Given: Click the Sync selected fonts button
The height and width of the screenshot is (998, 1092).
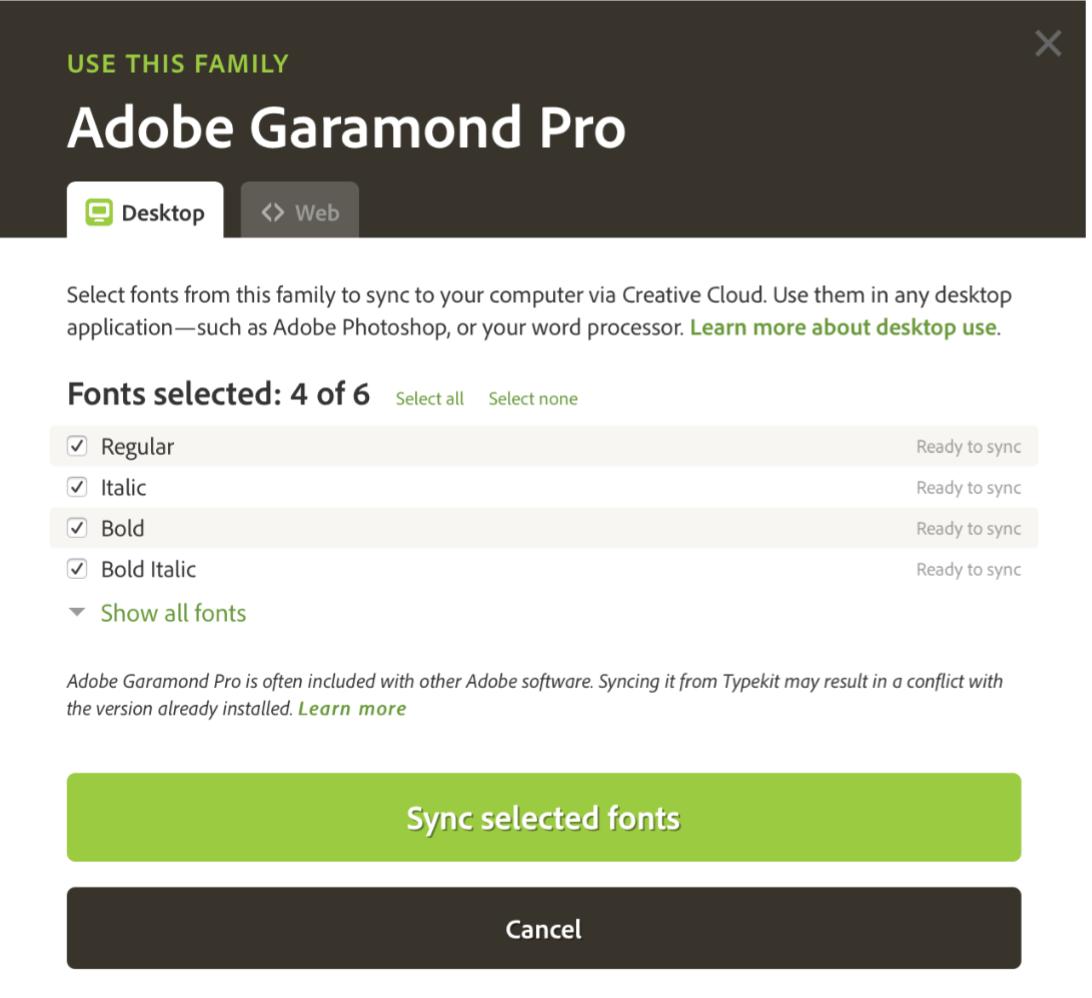Looking at the screenshot, I should click(x=543, y=817).
